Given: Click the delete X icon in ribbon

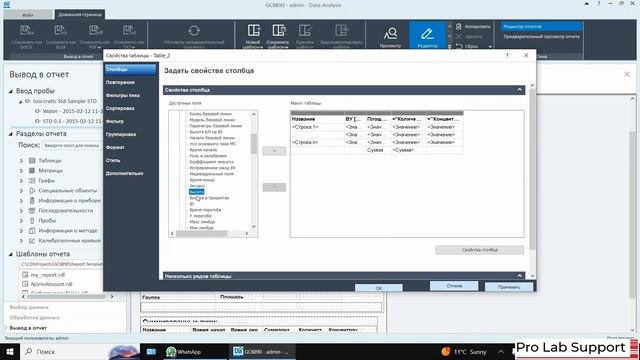Looking at the screenshot, I should click(459, 36).
